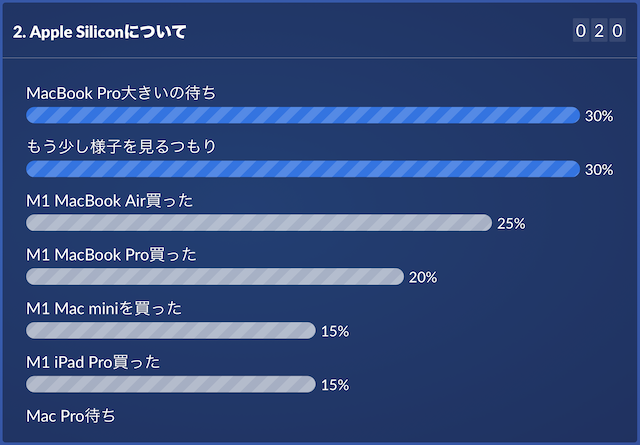Choose the "M1 iPad Pro買った" answer
This screenshot has height=445, width=640.
pyautogui.click(x=93, y=362)
